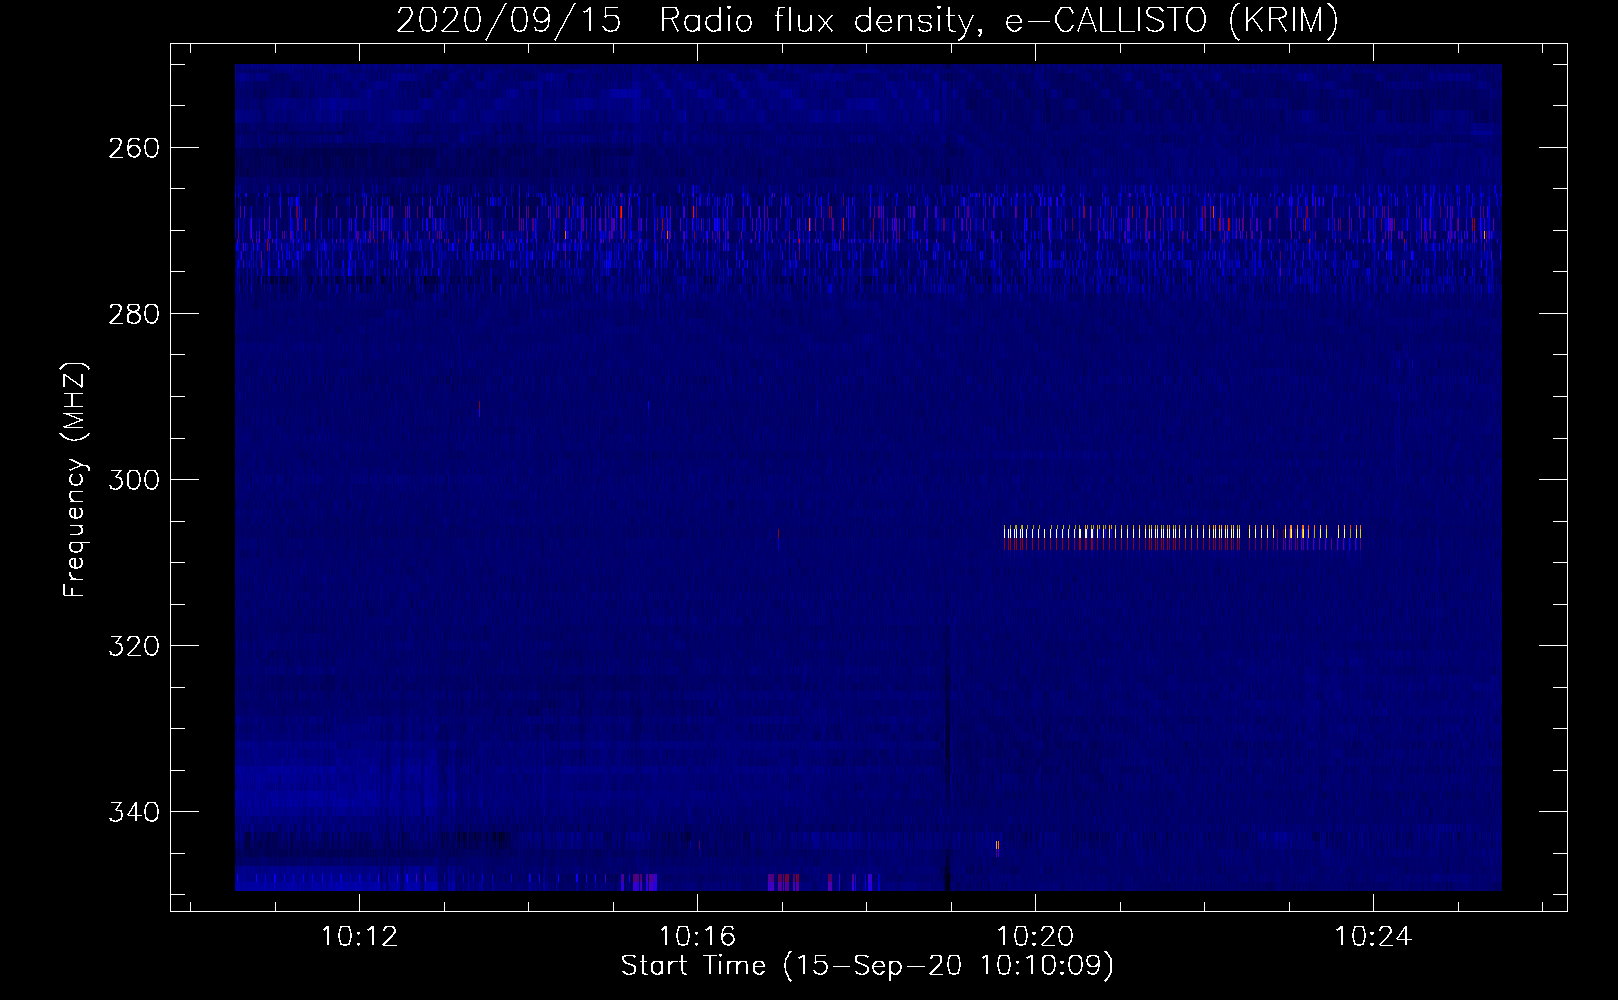This screenshot has height=1000, width=1618.
Task: Click the date '2020/09/15' in the title
Action: pyautogui.click(x=508, y=20)
